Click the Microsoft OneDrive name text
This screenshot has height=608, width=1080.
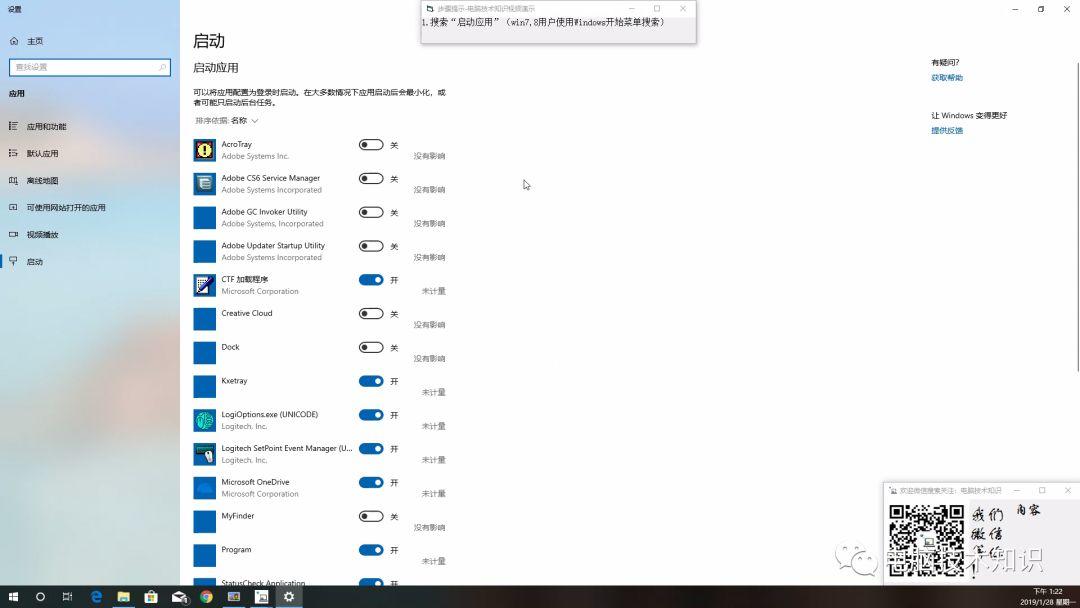pos(256,482)
